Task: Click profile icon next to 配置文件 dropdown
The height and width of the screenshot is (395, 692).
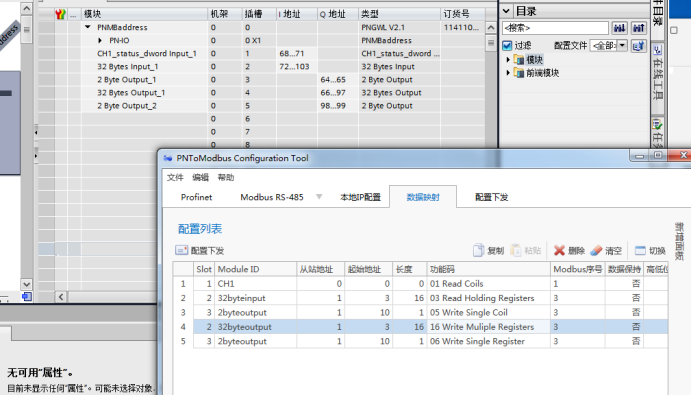Action: point(639,45)
